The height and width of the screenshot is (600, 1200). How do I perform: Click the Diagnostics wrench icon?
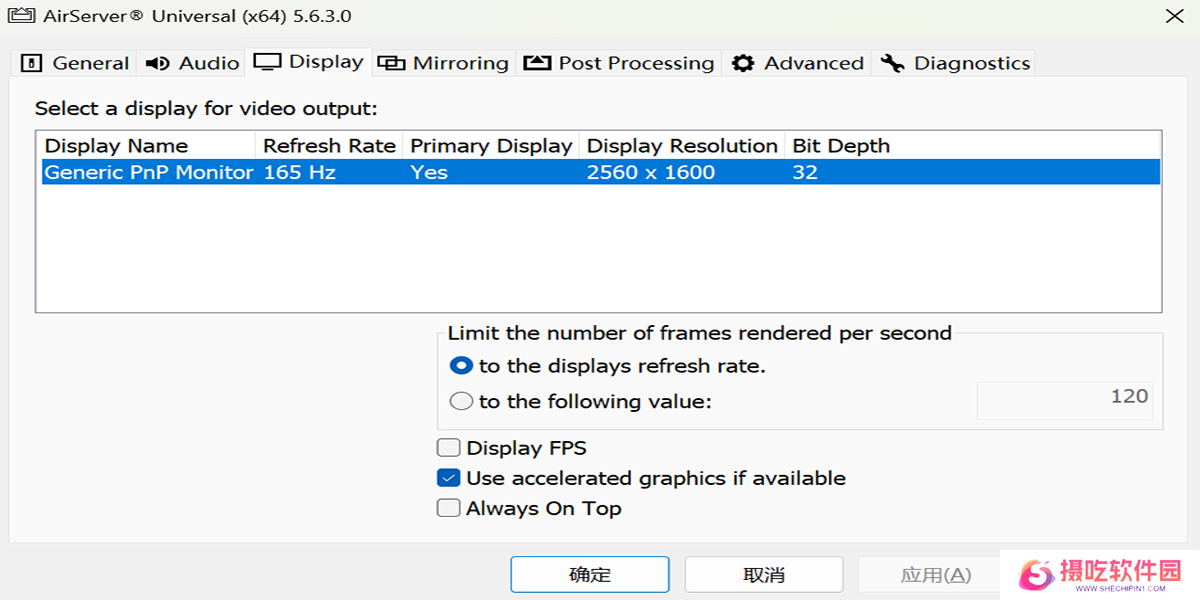click(892, 64)
